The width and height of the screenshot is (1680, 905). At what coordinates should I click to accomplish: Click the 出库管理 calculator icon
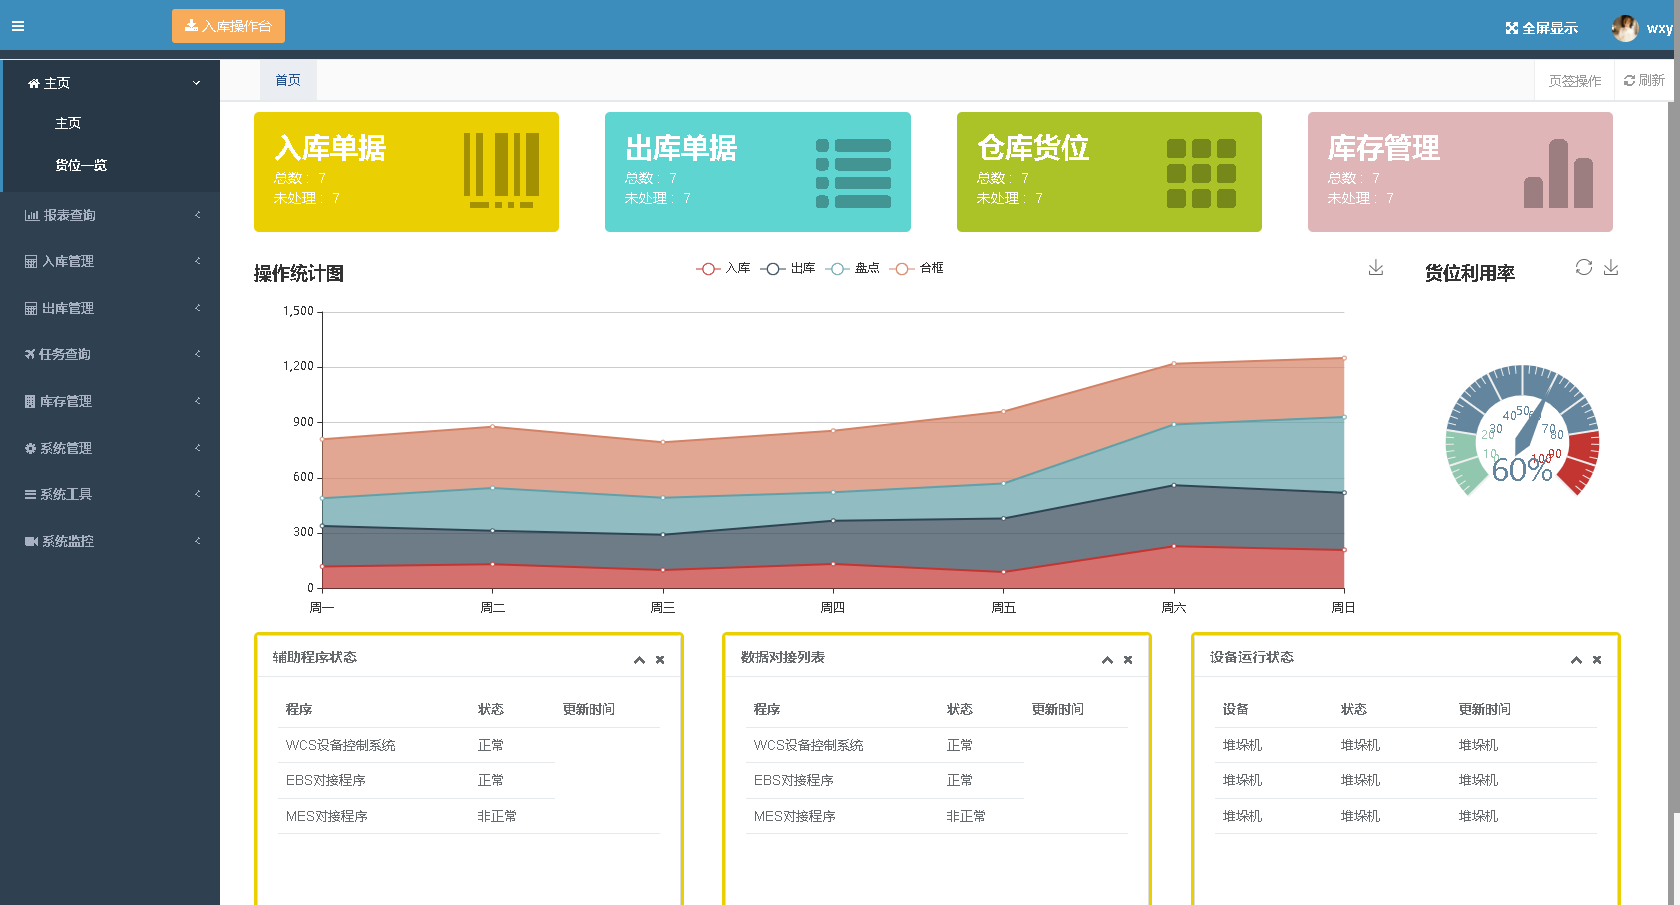31,308
